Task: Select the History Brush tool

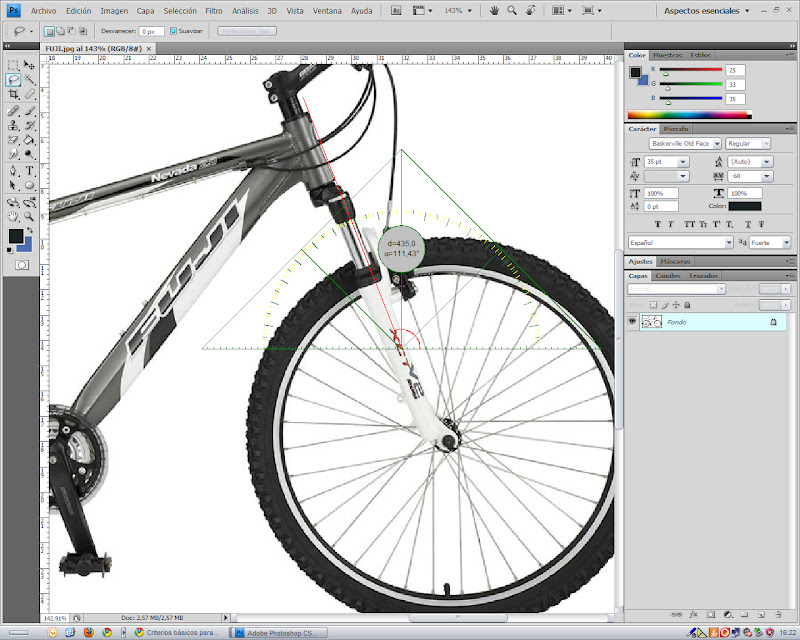Action: [29, 125]
